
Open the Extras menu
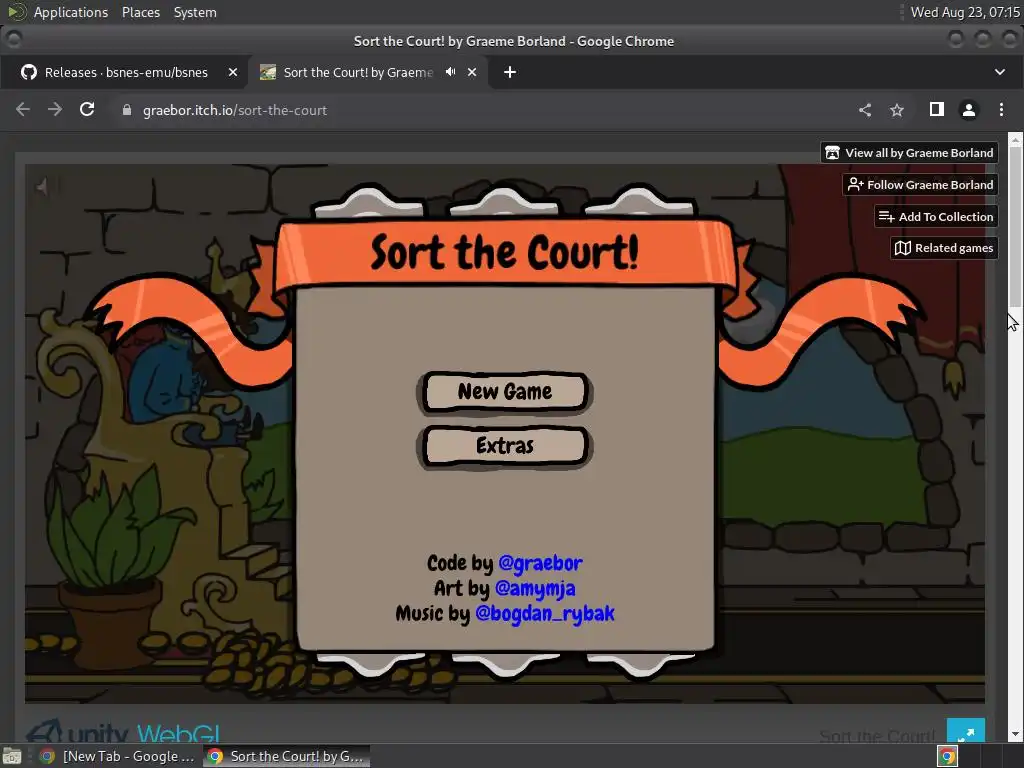coord(505,446)
